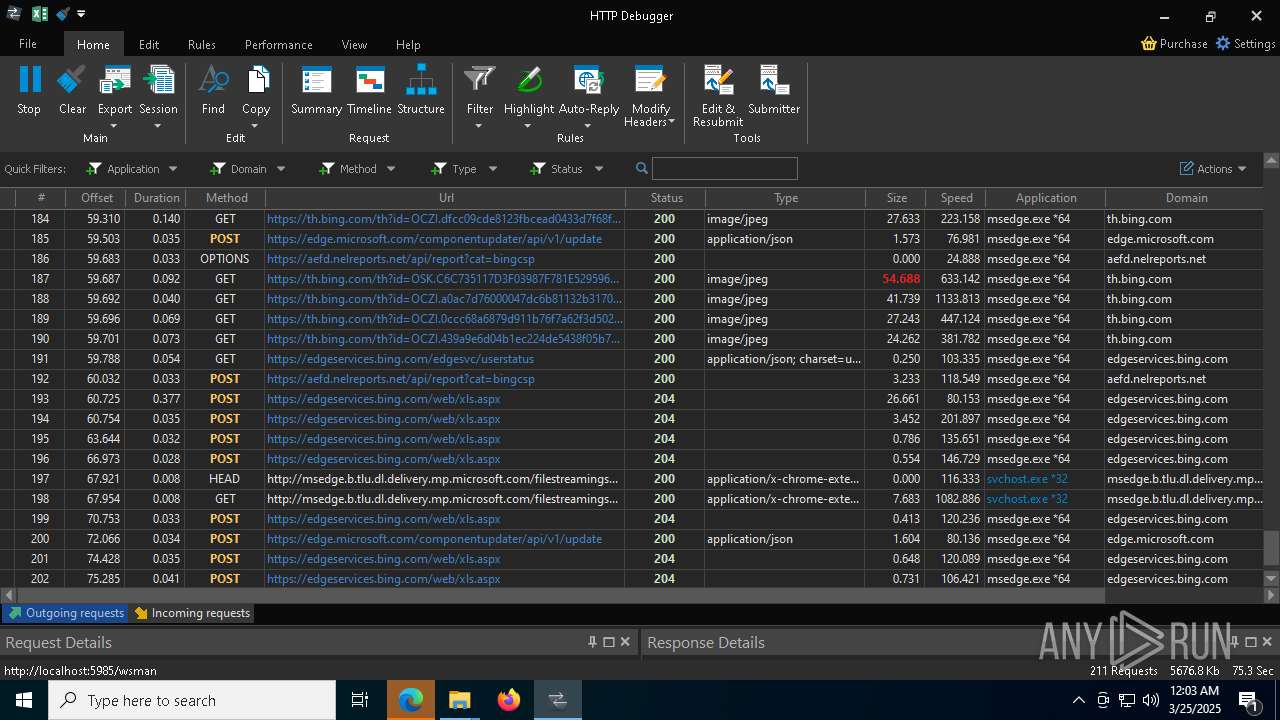The image size is (1280, 720).
Task: Click the quick filter search magnifier
Action: pos(642,169)
